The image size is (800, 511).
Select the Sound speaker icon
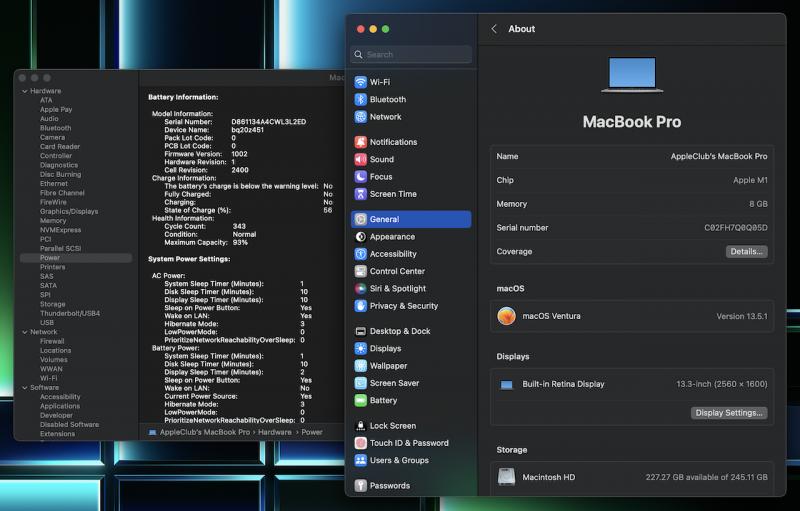[361, 160]
